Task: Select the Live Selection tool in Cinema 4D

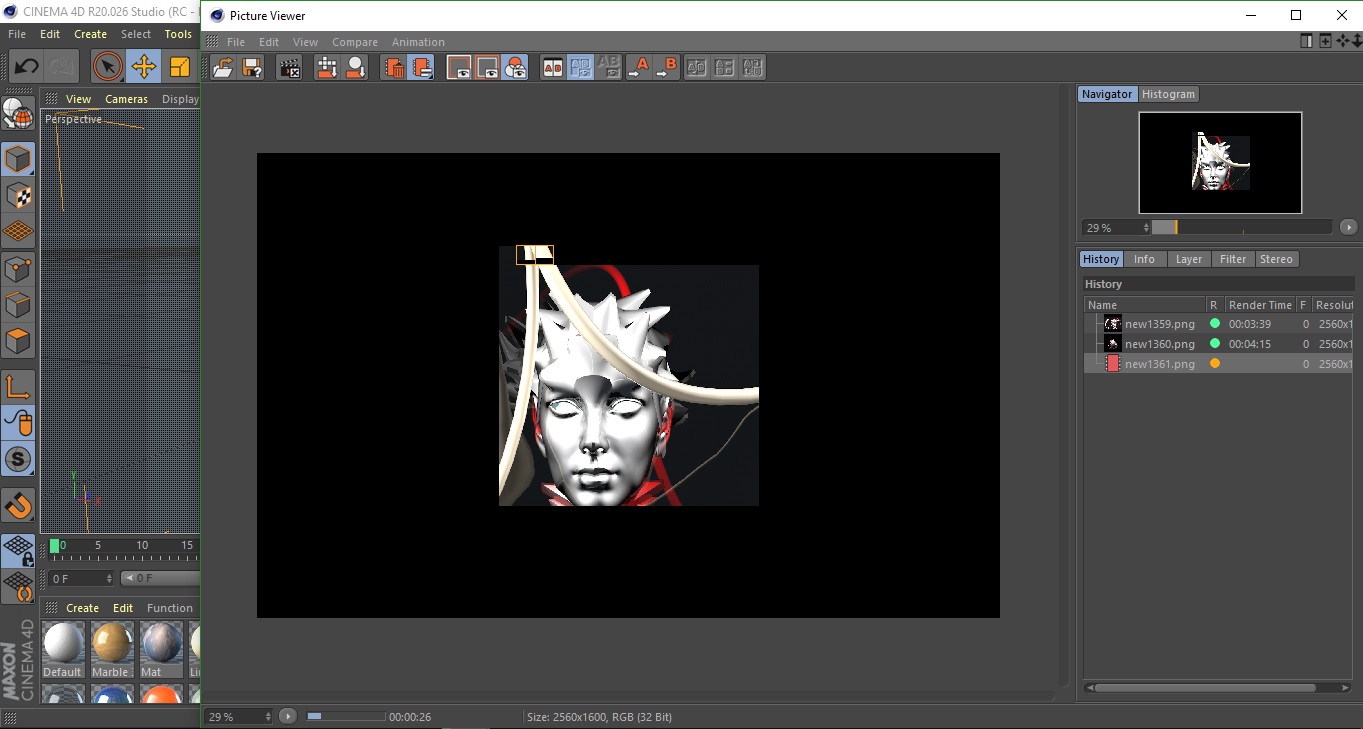Action: 107,67
